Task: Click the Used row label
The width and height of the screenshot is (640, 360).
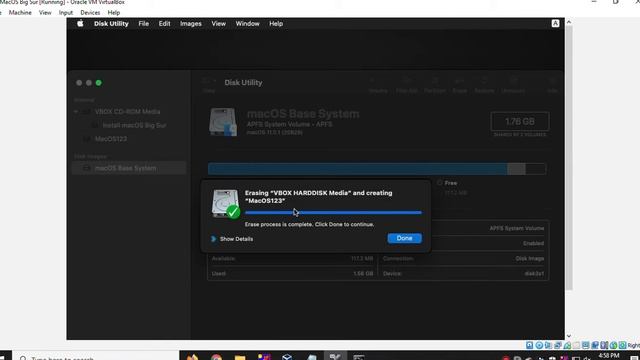Action: tap(219, 273)
